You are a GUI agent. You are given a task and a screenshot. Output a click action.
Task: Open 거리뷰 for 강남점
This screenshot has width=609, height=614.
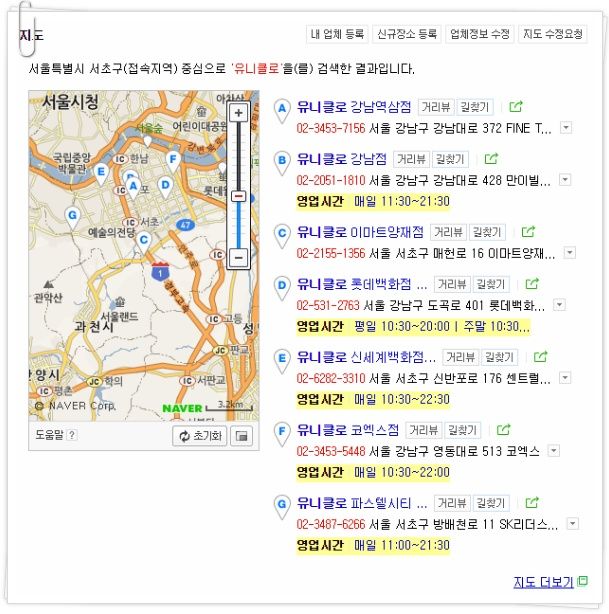pos(411,159)
